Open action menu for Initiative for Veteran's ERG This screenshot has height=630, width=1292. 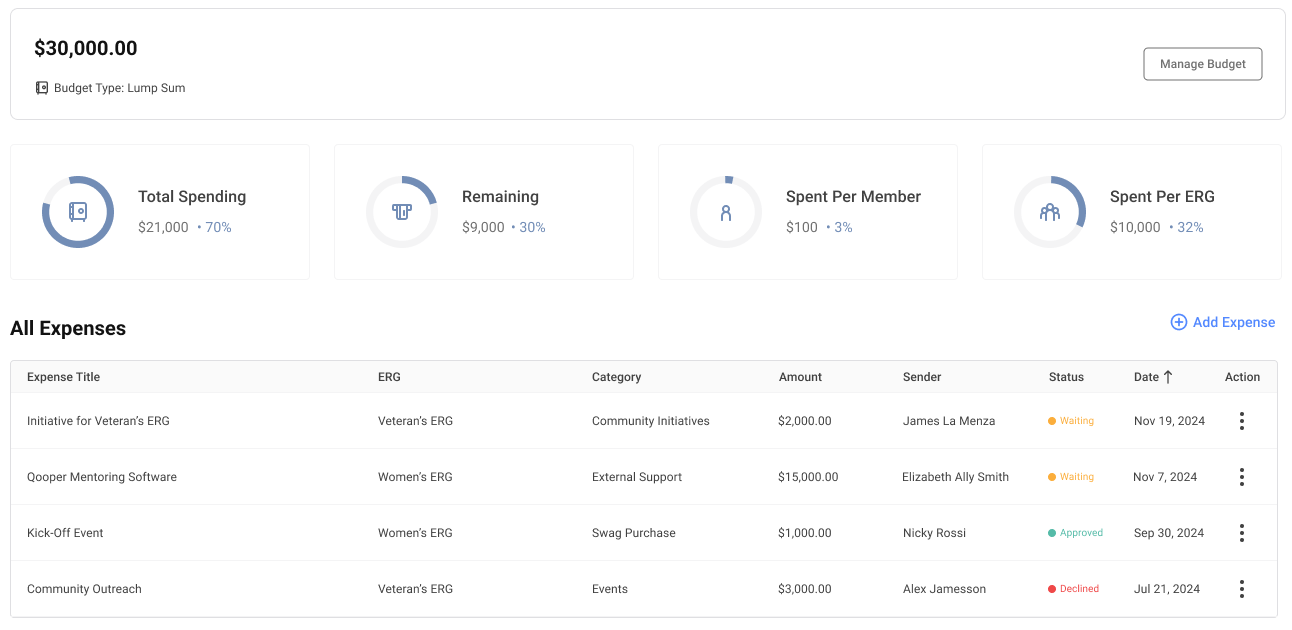[x=1241, y=421]
